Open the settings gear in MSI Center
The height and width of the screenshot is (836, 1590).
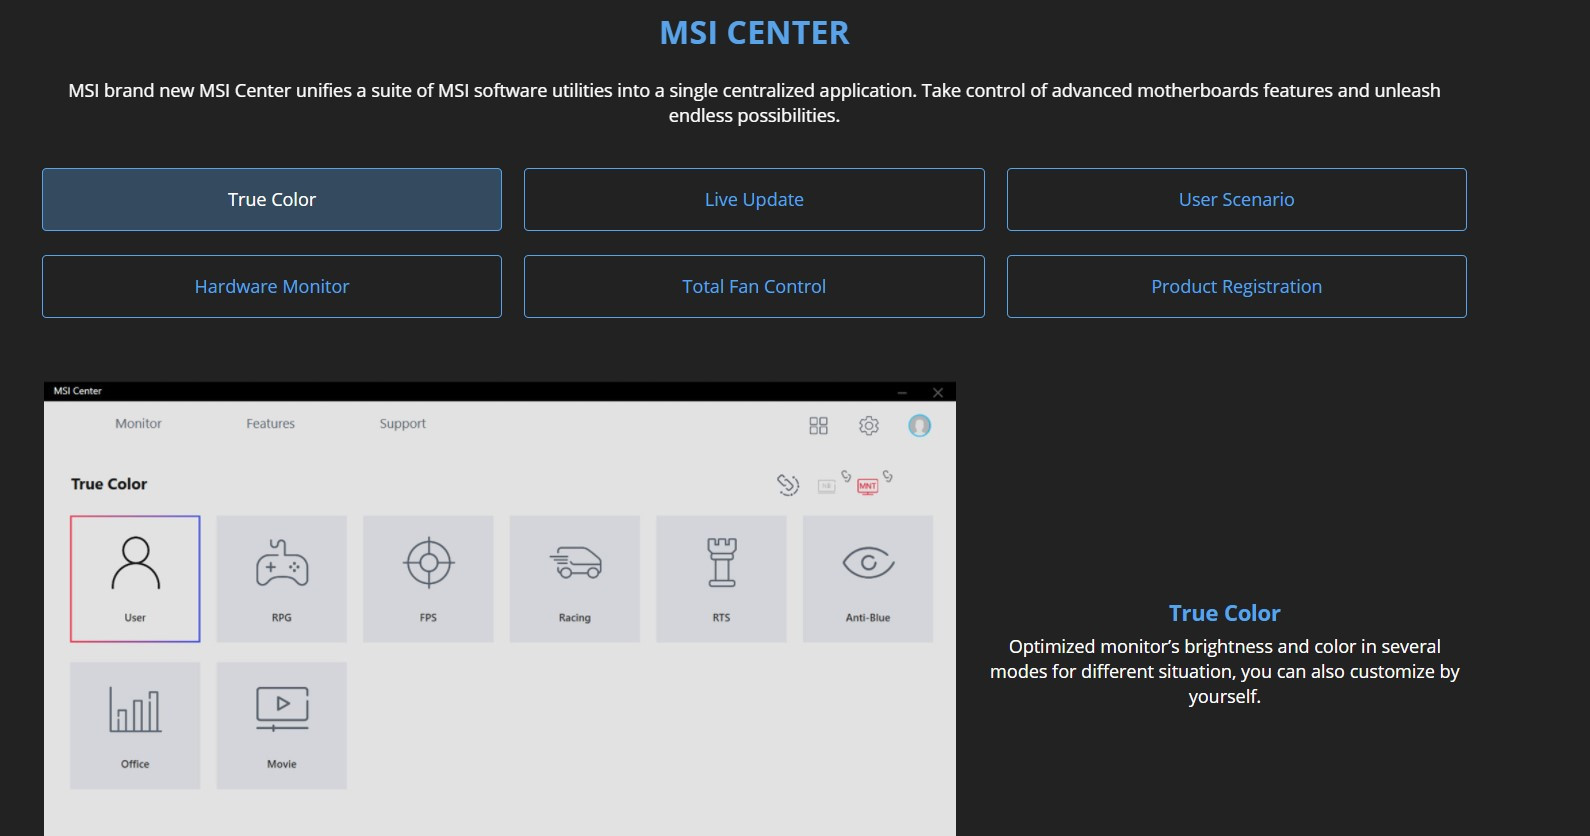tap(869, 426)
